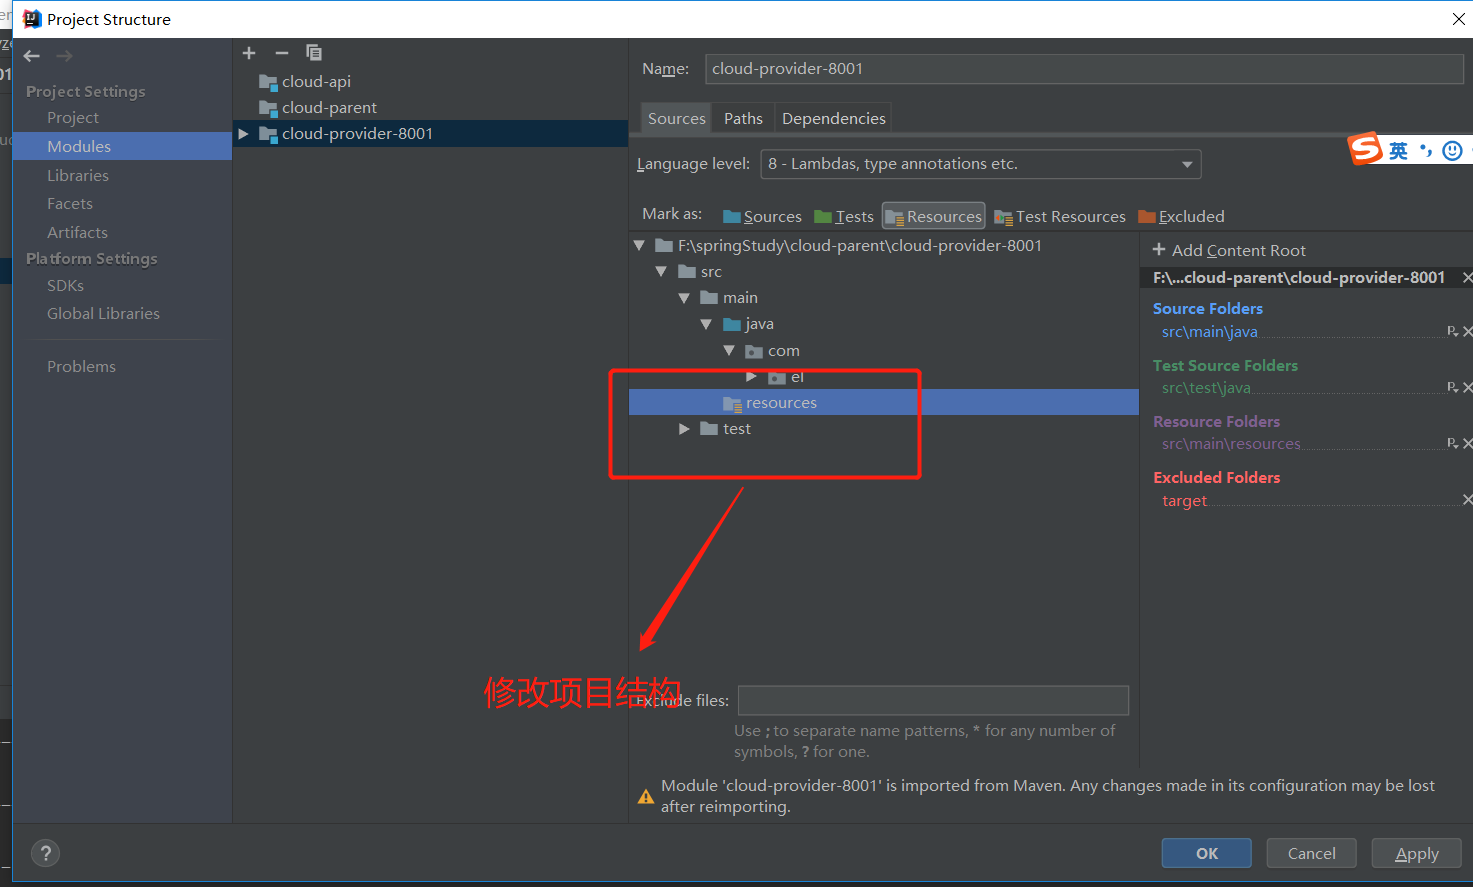Mark folder as Resources
This screenshot has width=1473, height=887.
(x=933, y=216)
